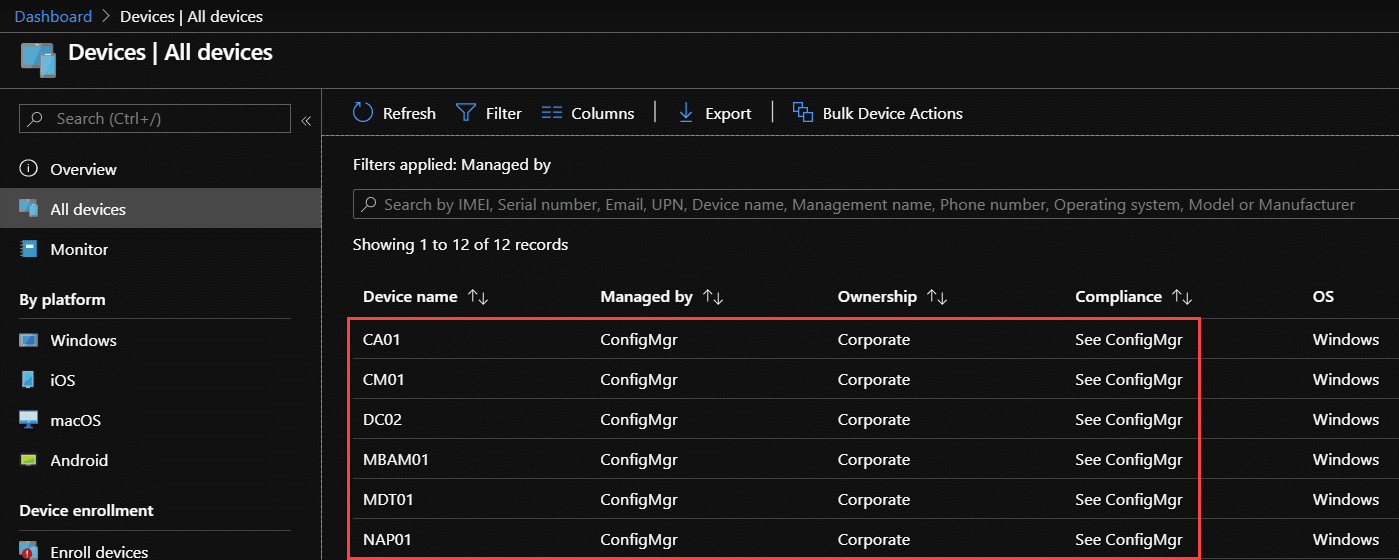
Task: Select the Windows platform icon
Action: click(29, 341)
